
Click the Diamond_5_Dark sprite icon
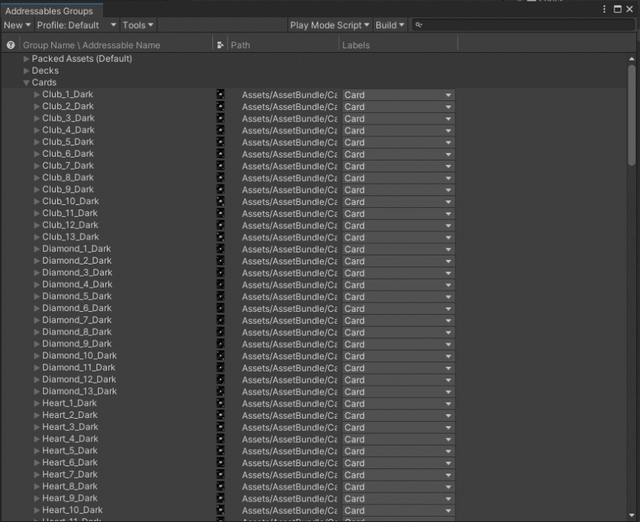[221, 297]
